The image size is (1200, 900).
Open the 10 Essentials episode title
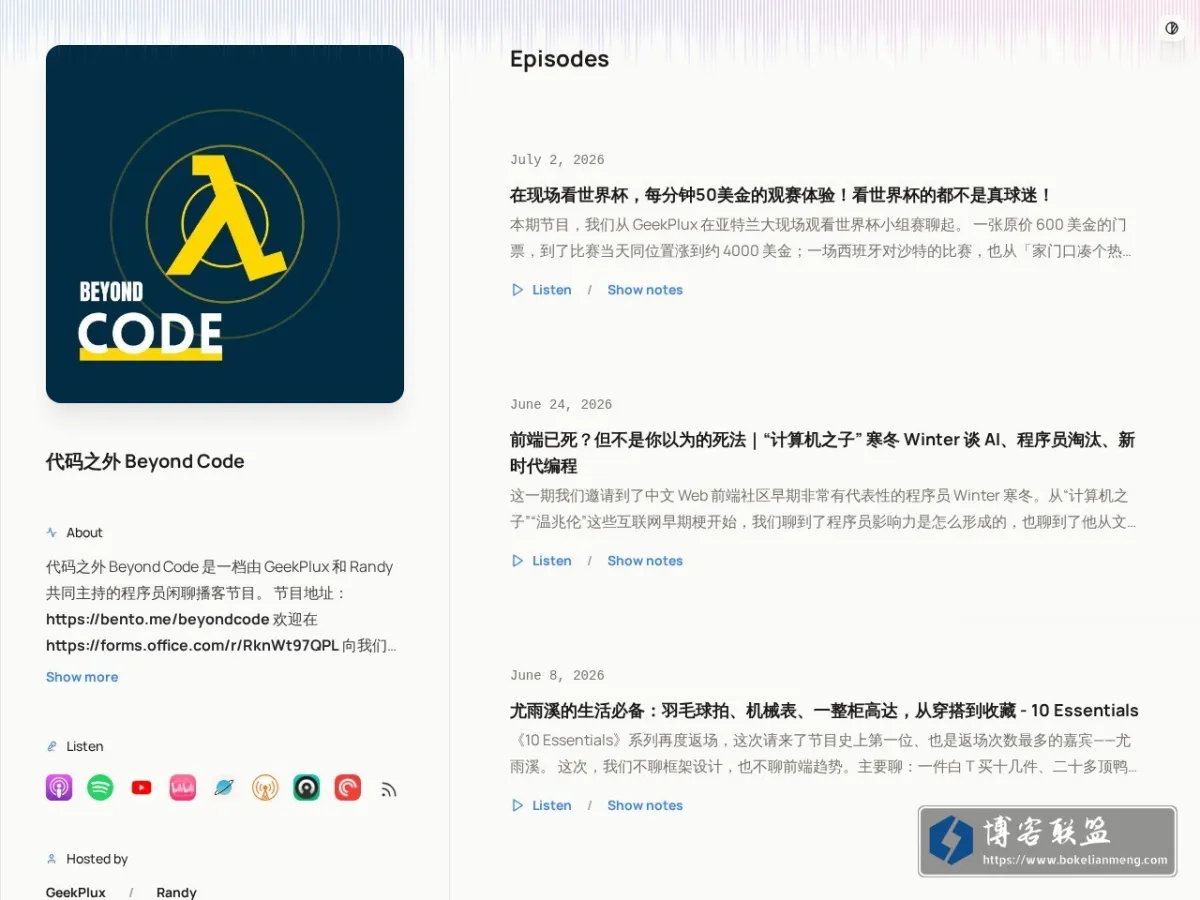pyautogui.click(x=824, y=711)
